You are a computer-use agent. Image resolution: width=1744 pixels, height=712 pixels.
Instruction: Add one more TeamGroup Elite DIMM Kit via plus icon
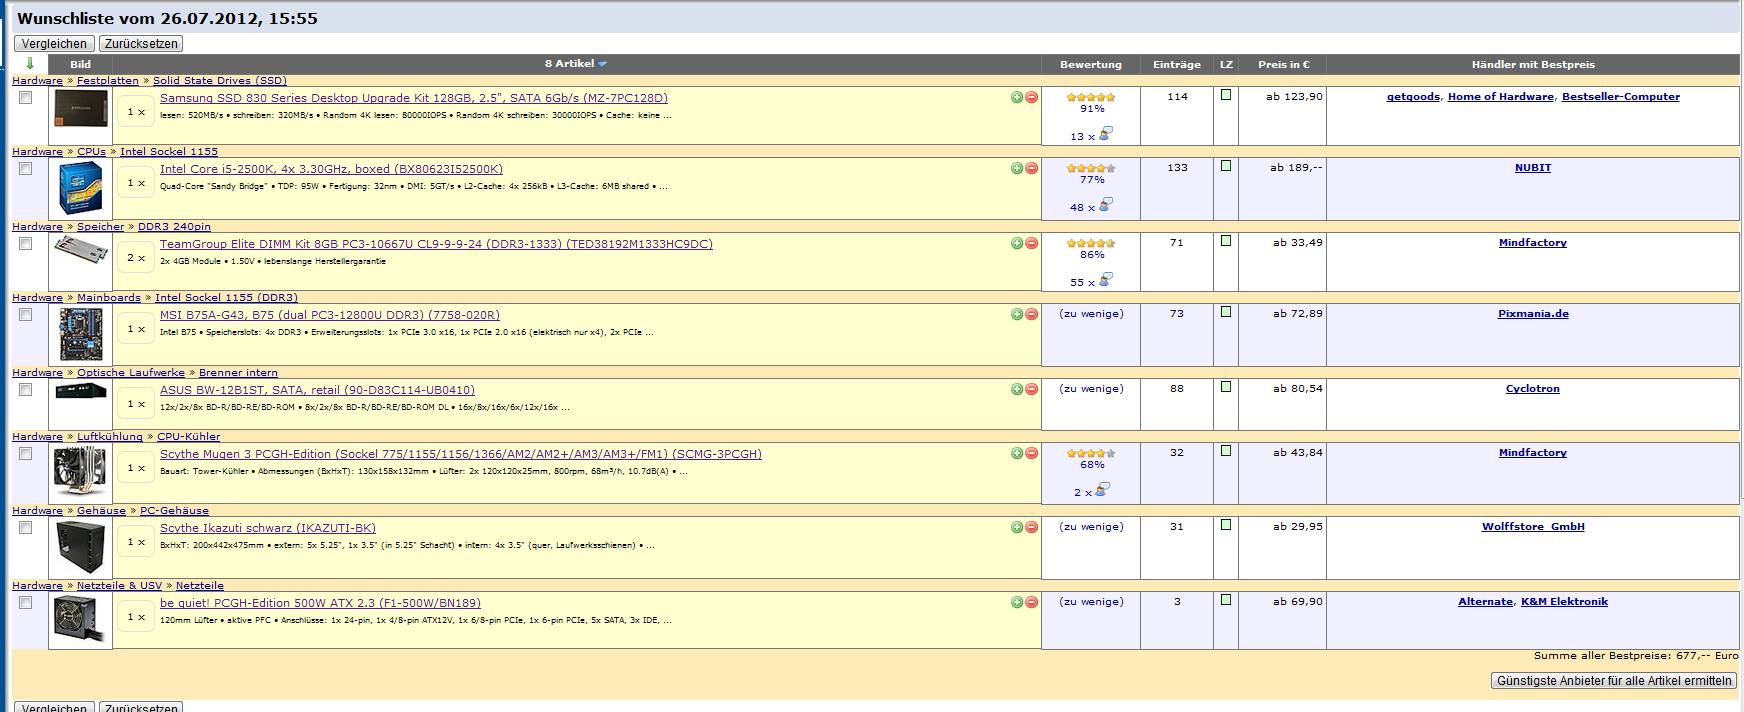[1017, 243]
